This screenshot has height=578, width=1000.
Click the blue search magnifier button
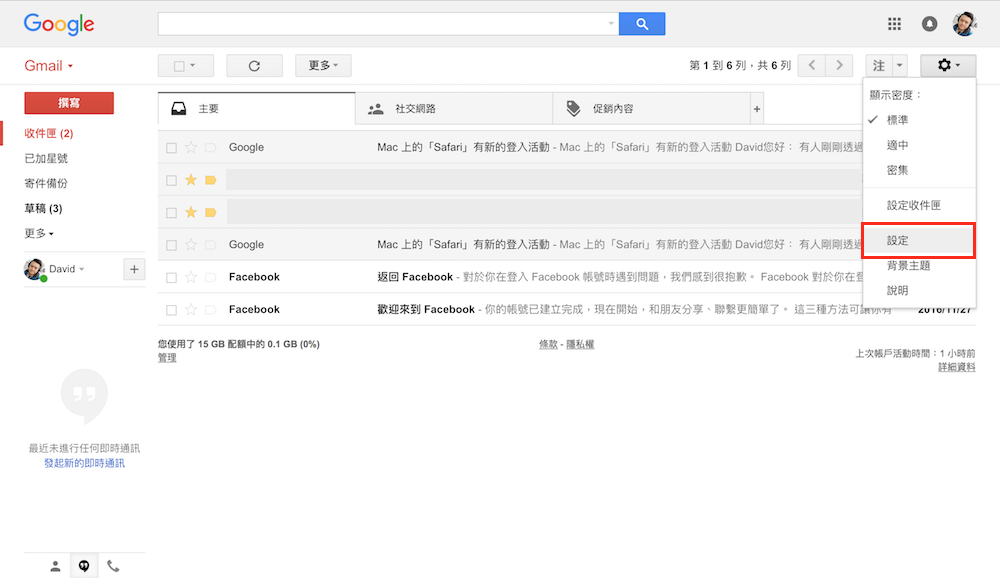click(x=642, y=24)
